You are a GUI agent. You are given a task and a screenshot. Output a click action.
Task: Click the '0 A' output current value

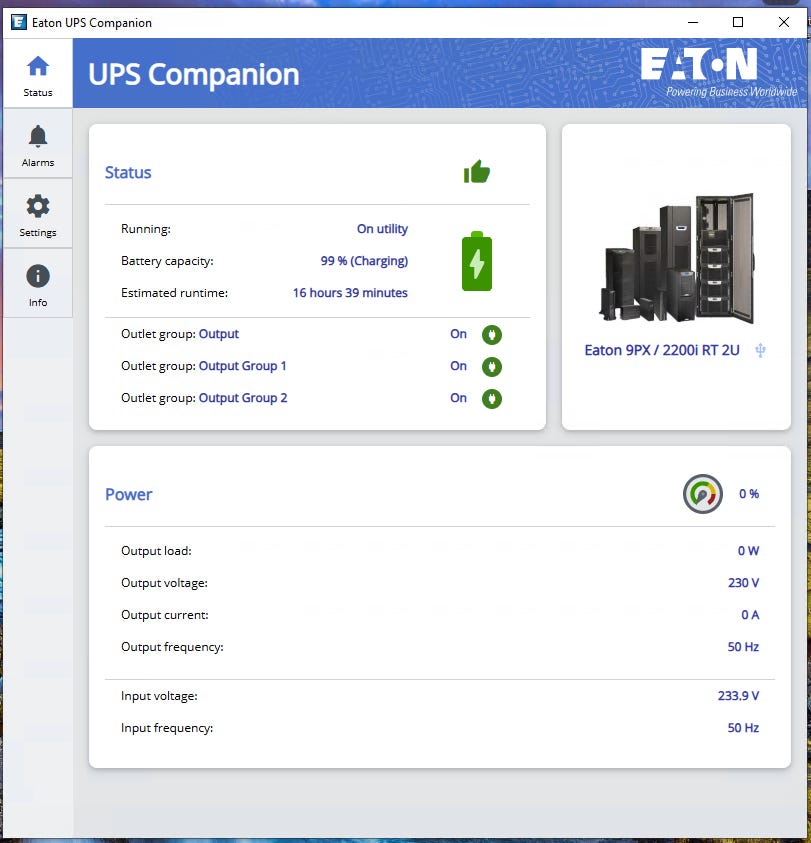click(x=750, y=615)
